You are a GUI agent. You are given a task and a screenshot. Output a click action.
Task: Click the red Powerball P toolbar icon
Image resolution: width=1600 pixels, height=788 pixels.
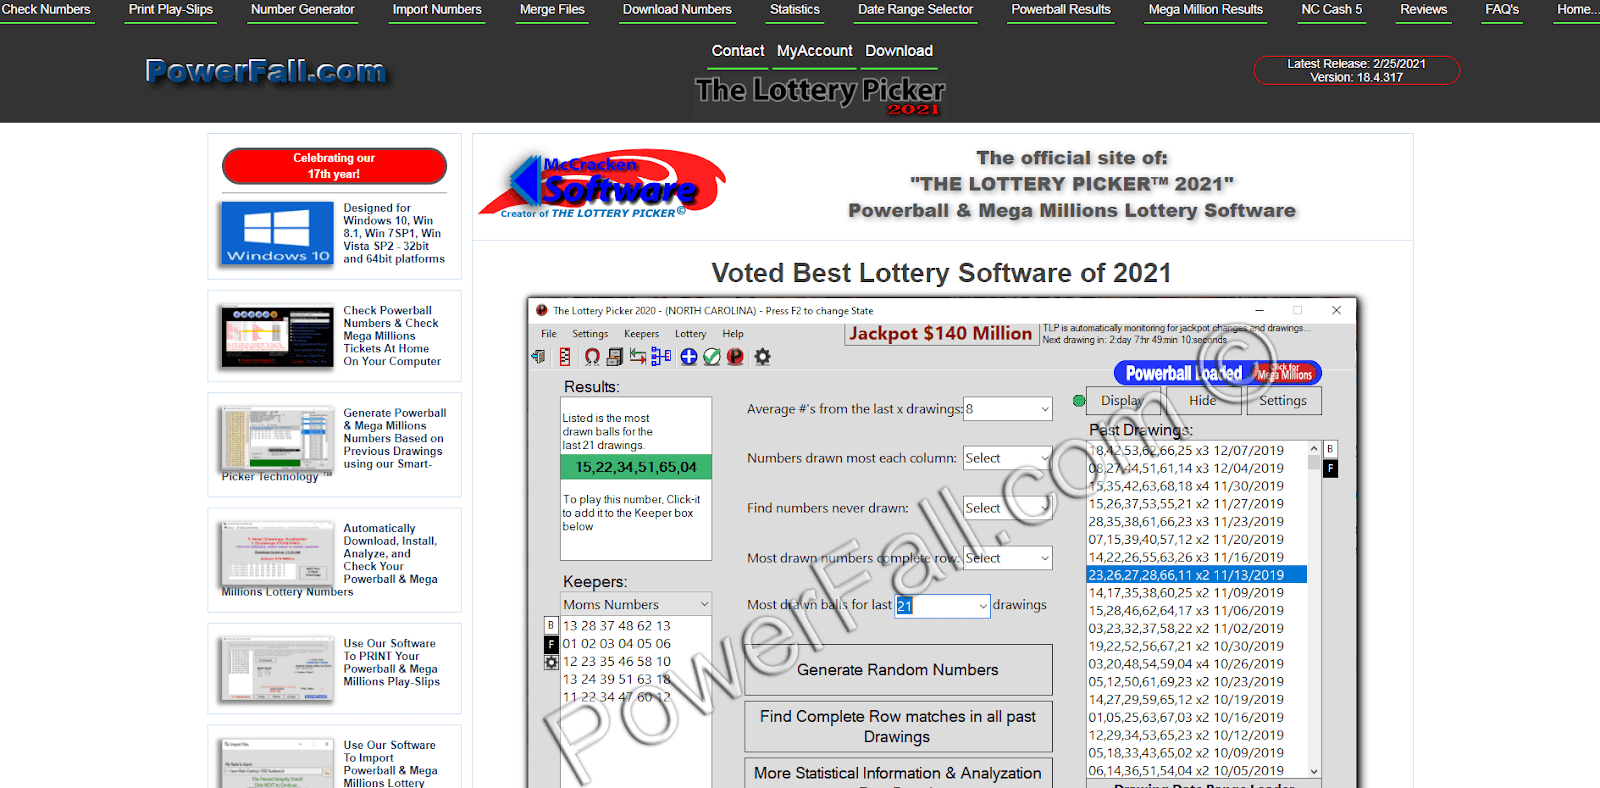(x=735, y=357)
